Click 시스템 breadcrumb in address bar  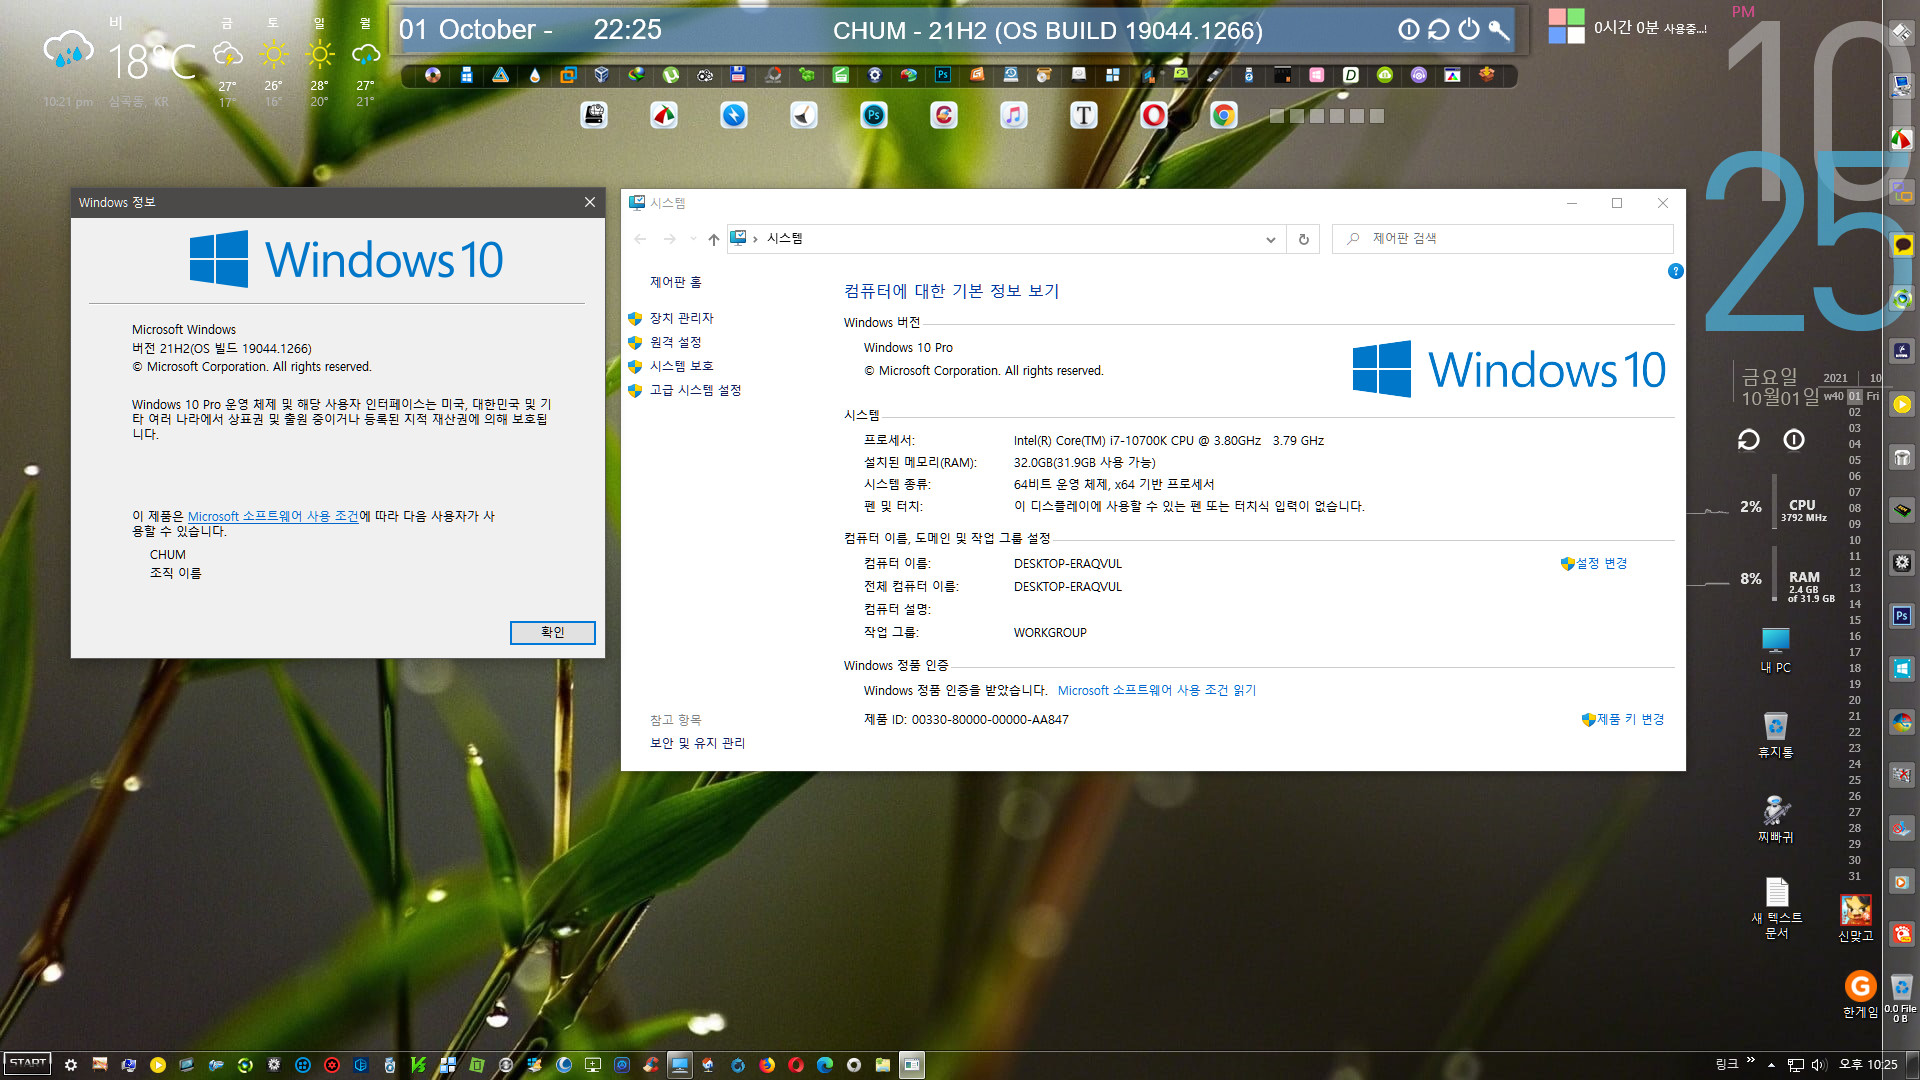click(784, 239)
